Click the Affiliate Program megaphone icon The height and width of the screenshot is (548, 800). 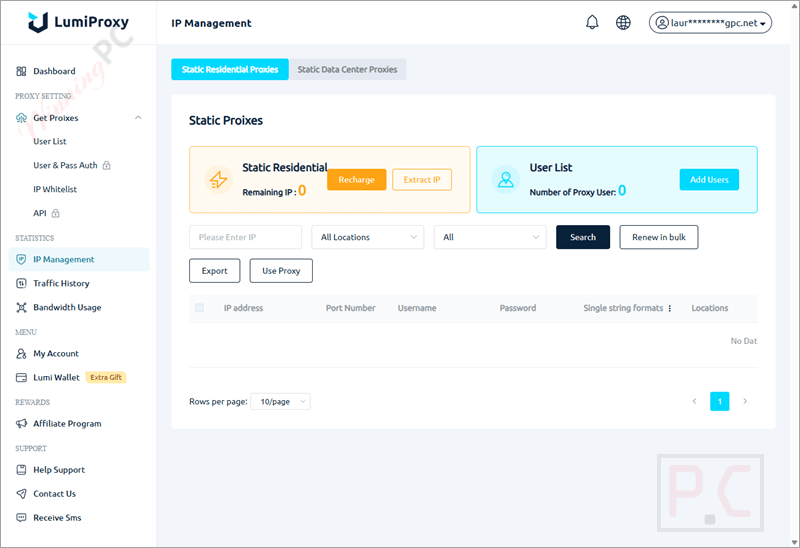[x=21, y=424]
